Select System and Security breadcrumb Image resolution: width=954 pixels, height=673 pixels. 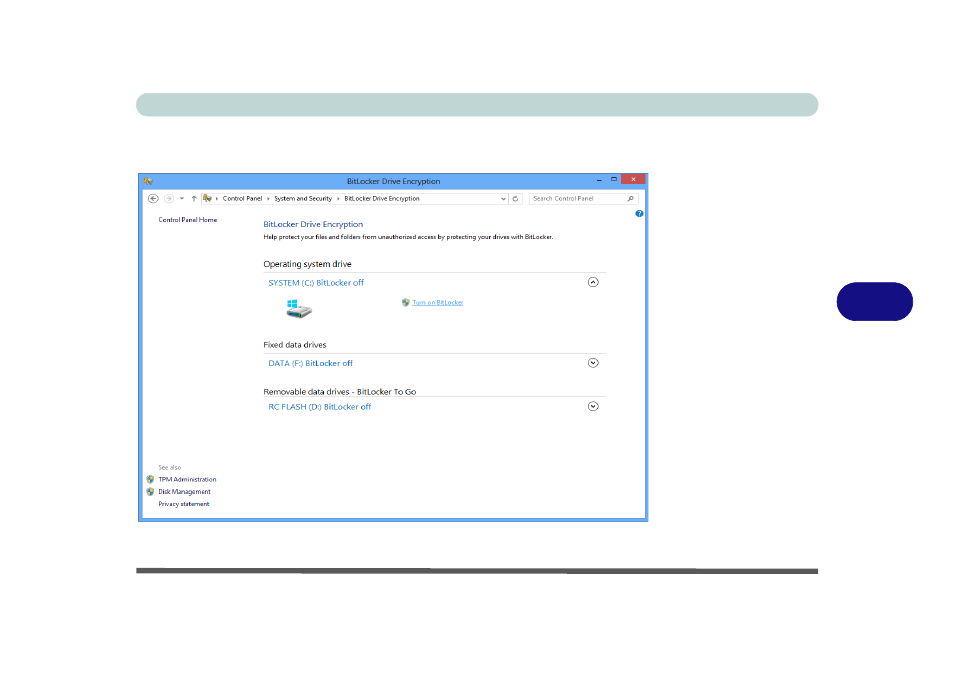click(x=303, y=198)
